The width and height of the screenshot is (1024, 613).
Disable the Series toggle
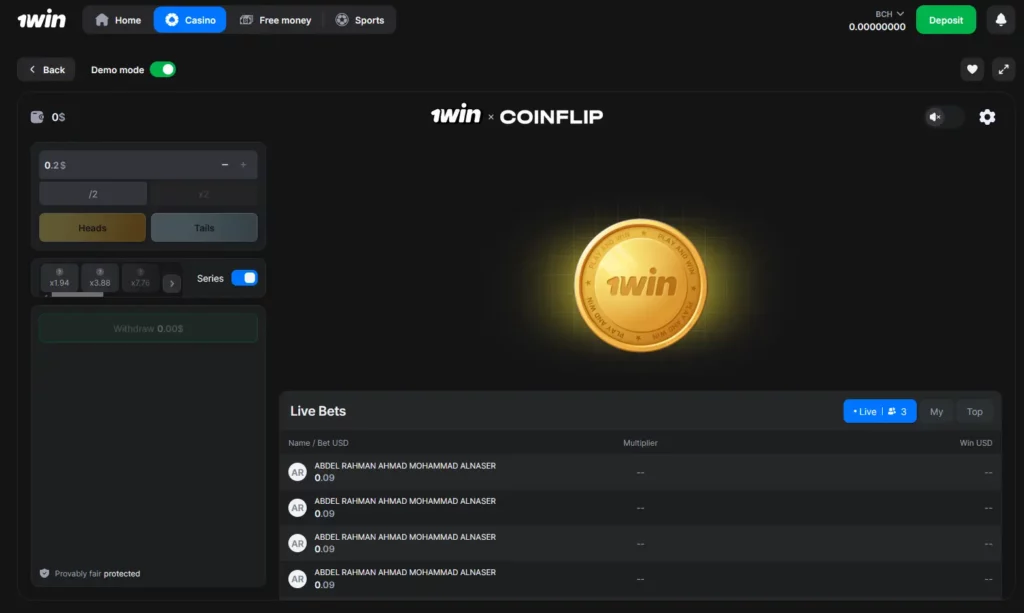click(246, 278)
